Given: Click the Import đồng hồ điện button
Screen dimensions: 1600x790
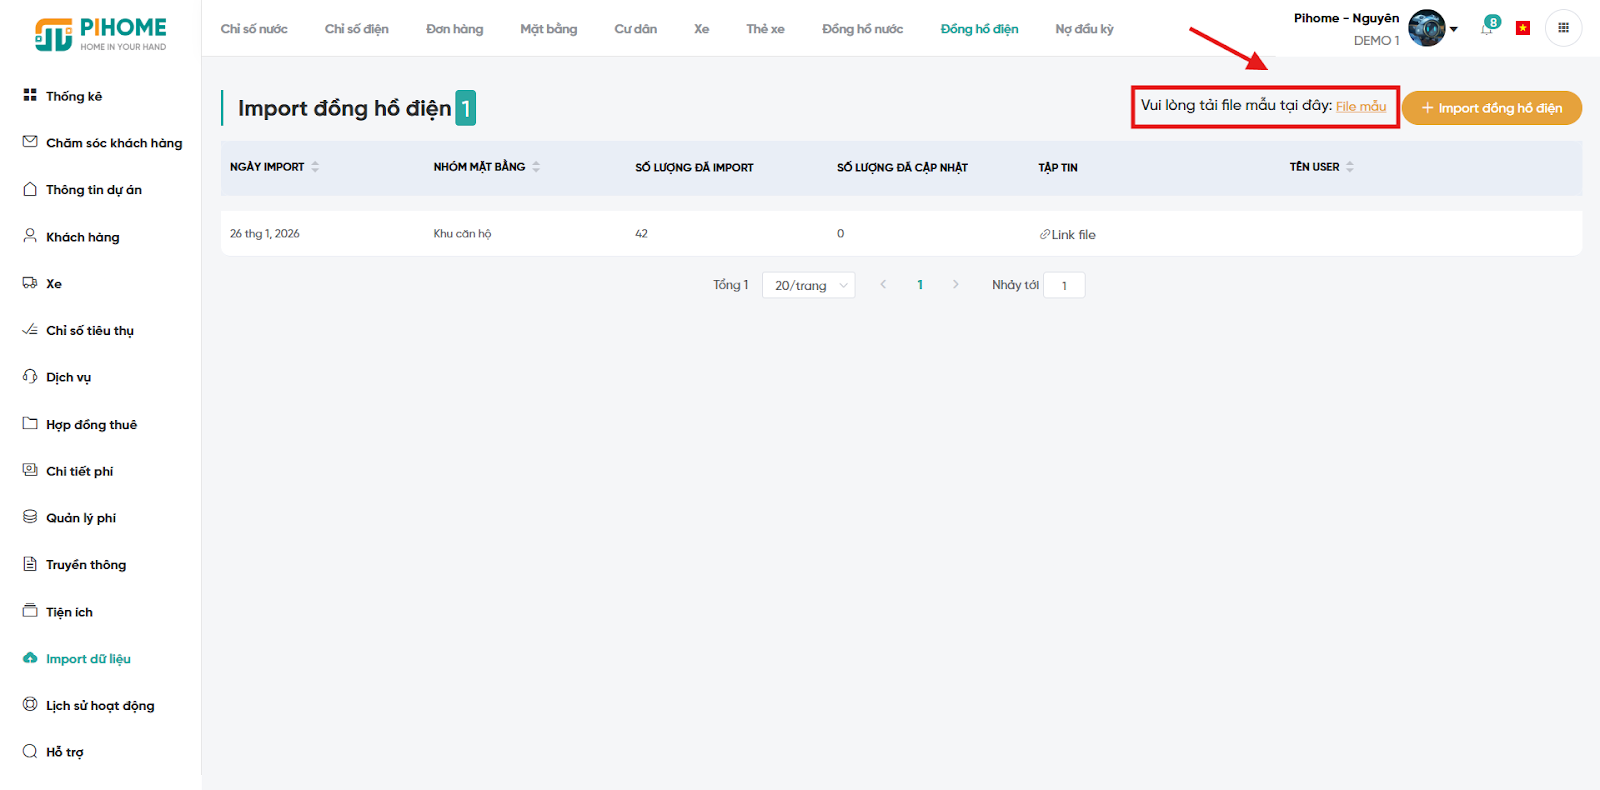Looking at the screenshot, I should click(1491, 108).
